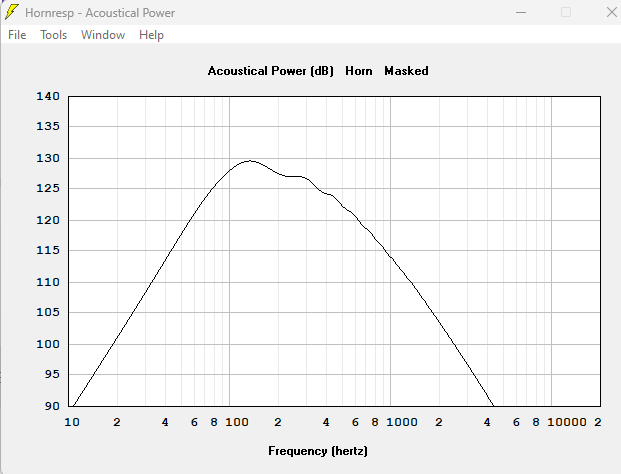621x474 pixels.
Task: Click the 100 Hz x-axis label
Action: pyautogui.click(x=237, y=422)
